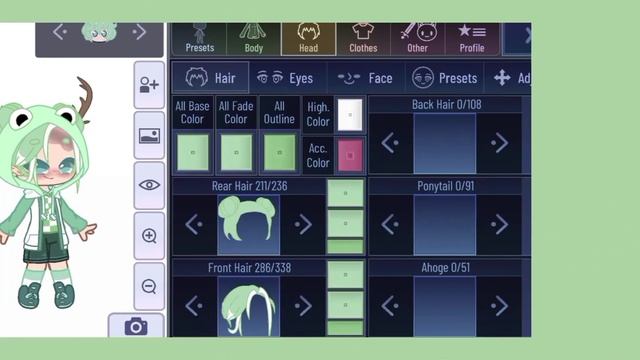The height and width of the screenshot is (360, 640).
Task: Open the Presets category tab
Action: coord(199,39)
